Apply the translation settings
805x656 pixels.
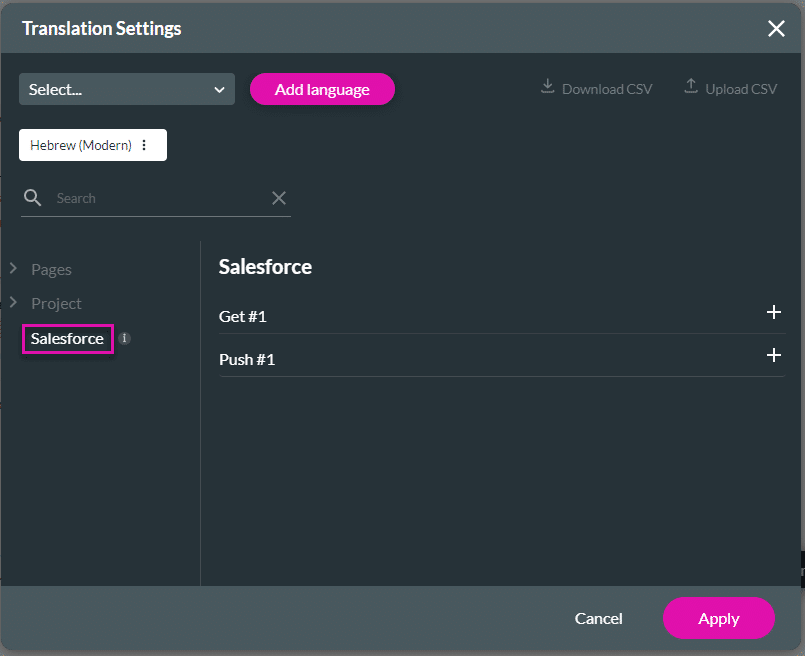coord(719,618)
